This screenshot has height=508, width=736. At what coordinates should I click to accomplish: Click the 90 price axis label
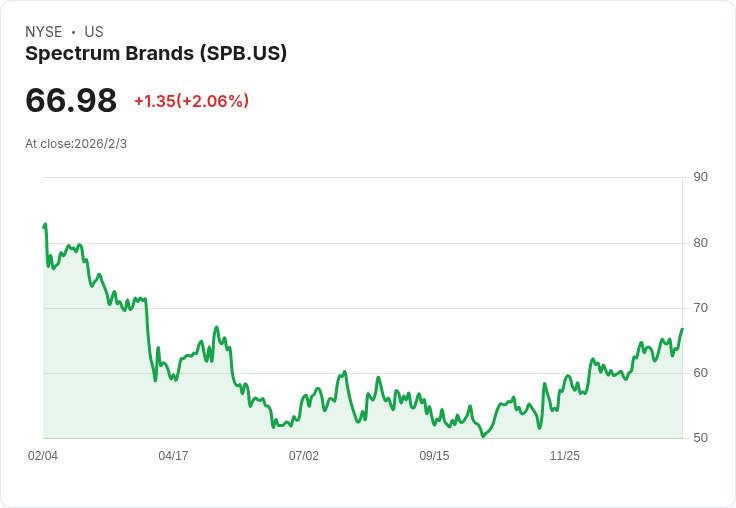(700, 177)
